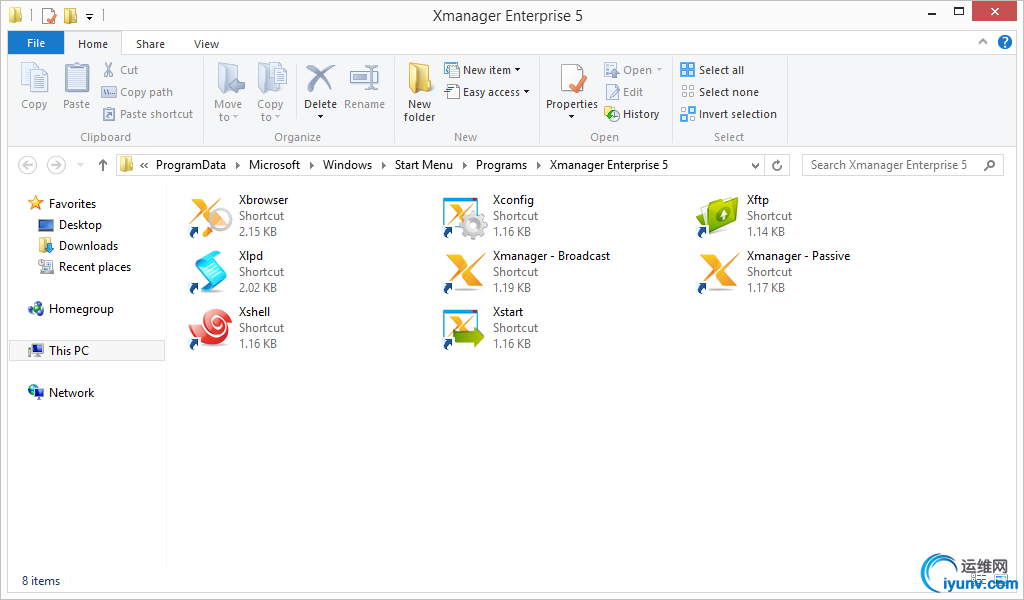Go up one folder level arrow
1024x600 pixels.
tap(103, 165)
